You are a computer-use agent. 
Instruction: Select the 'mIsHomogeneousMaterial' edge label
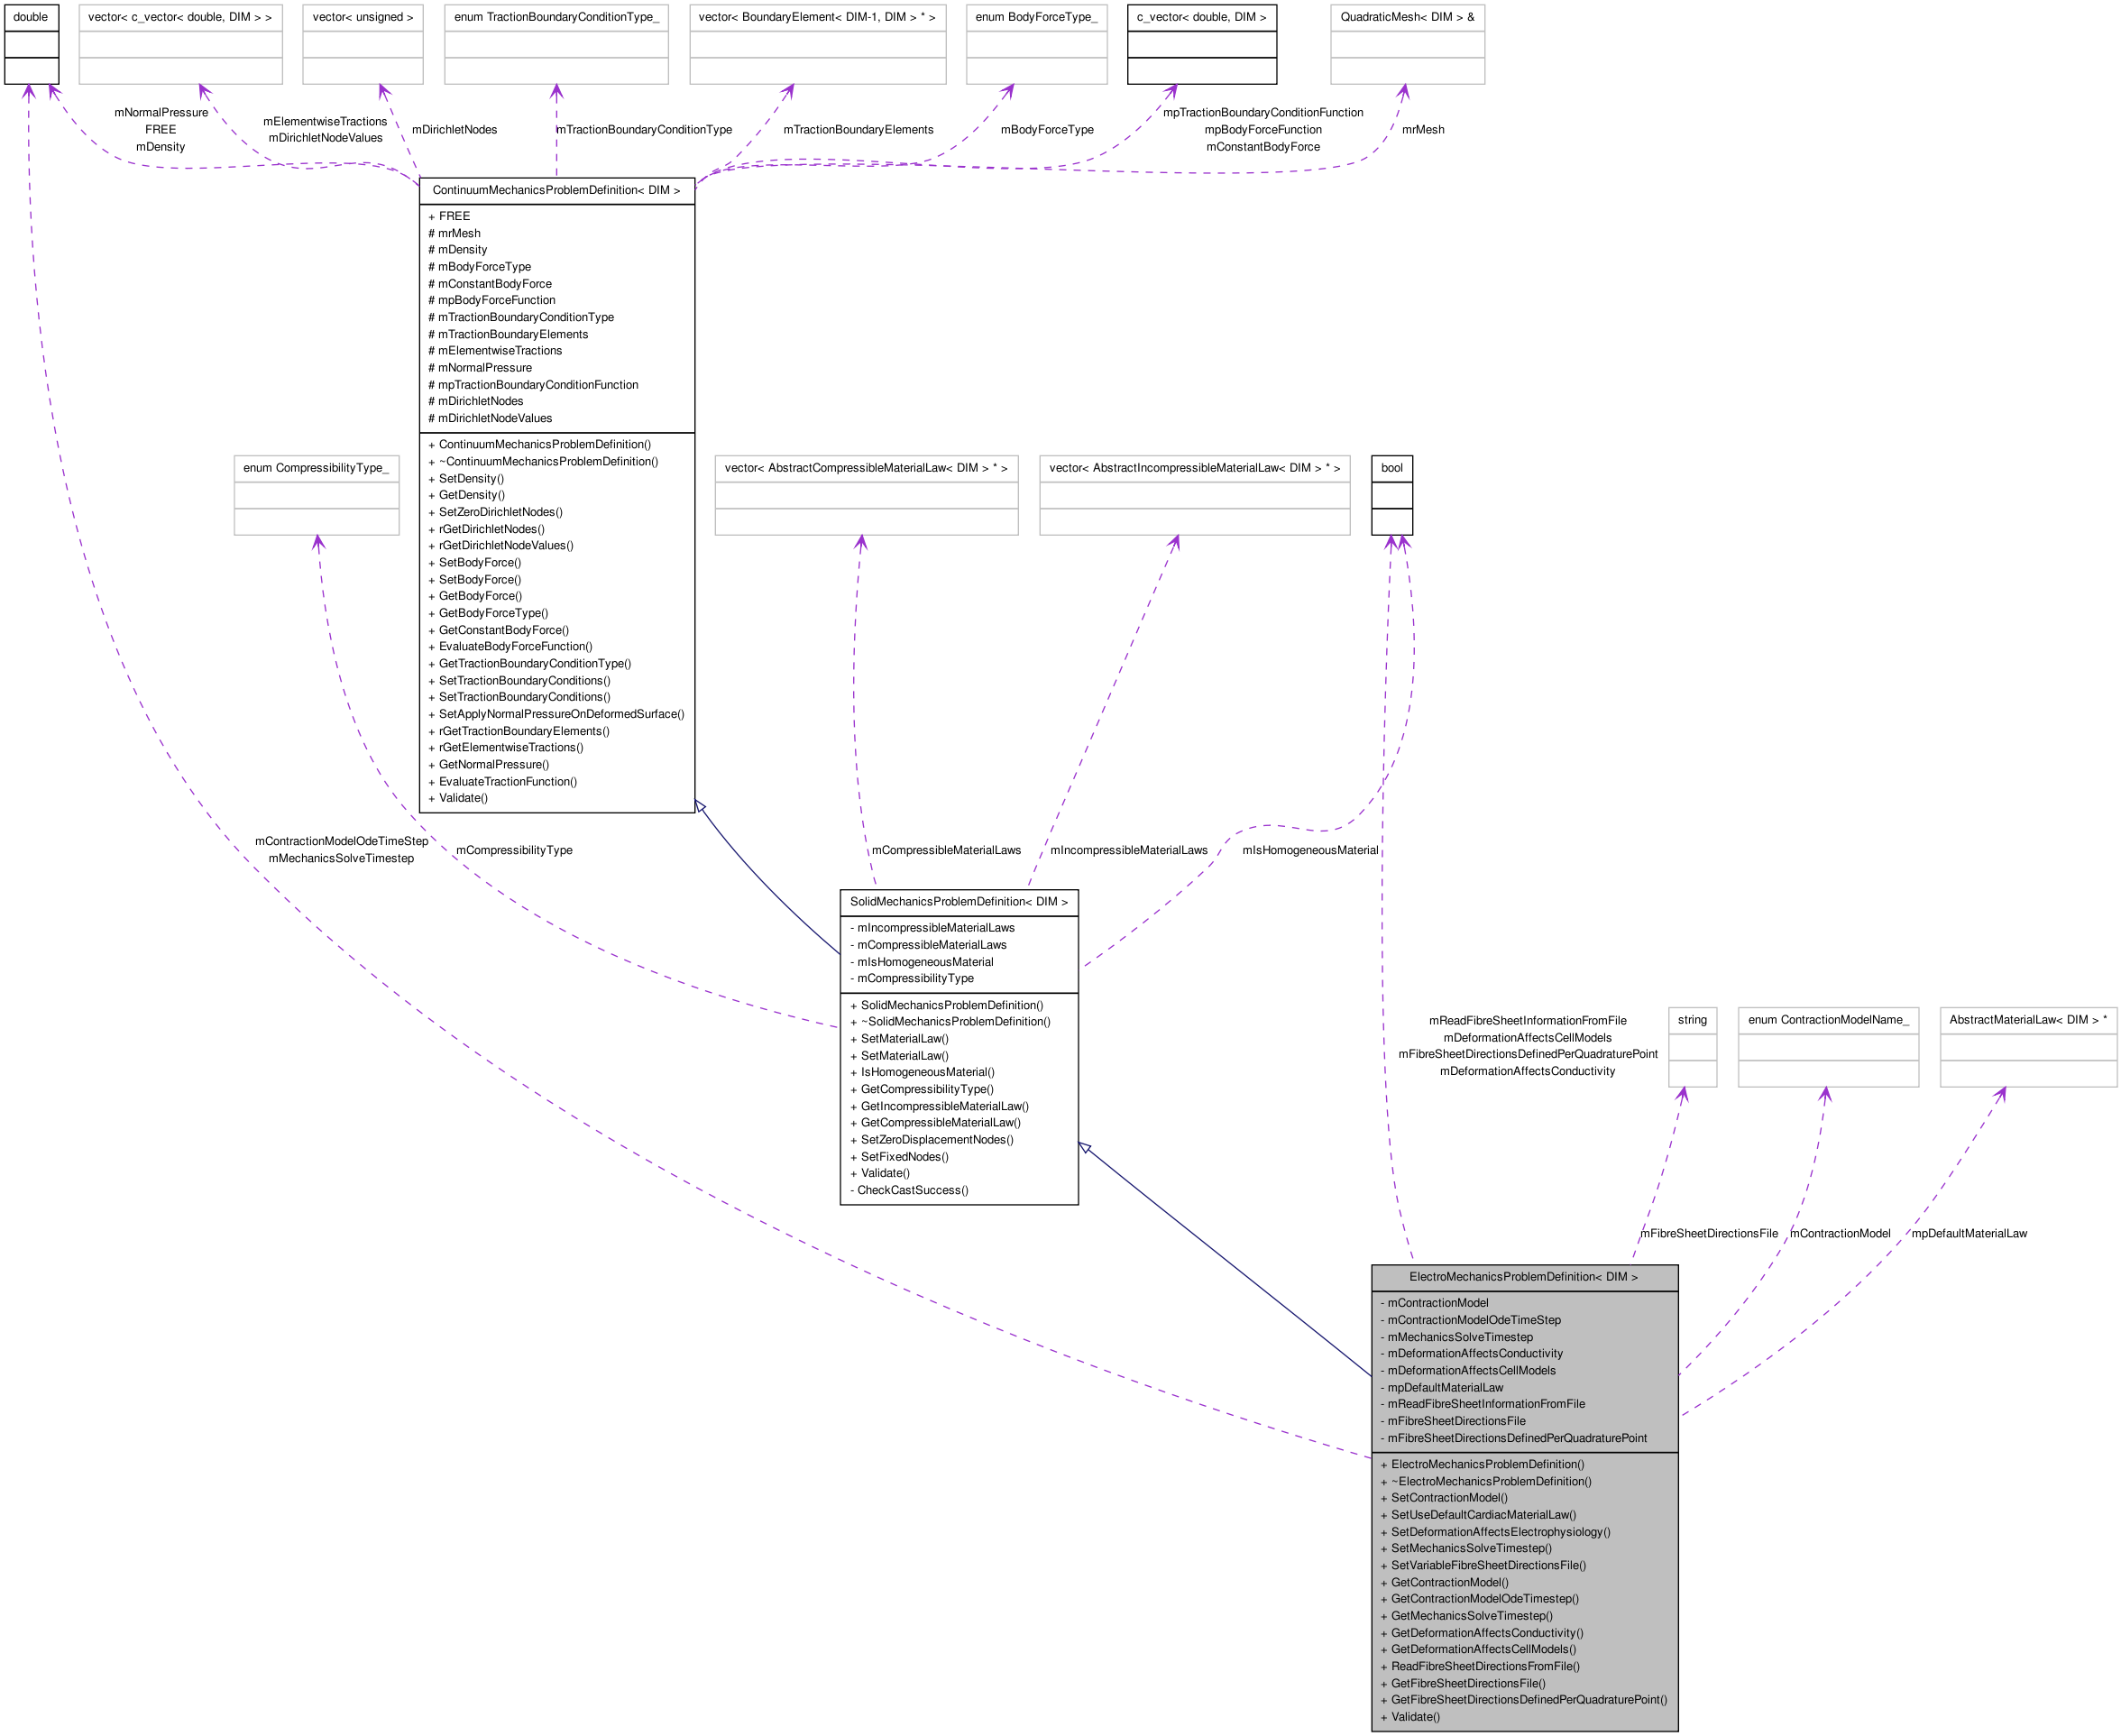click(1310, 851)
